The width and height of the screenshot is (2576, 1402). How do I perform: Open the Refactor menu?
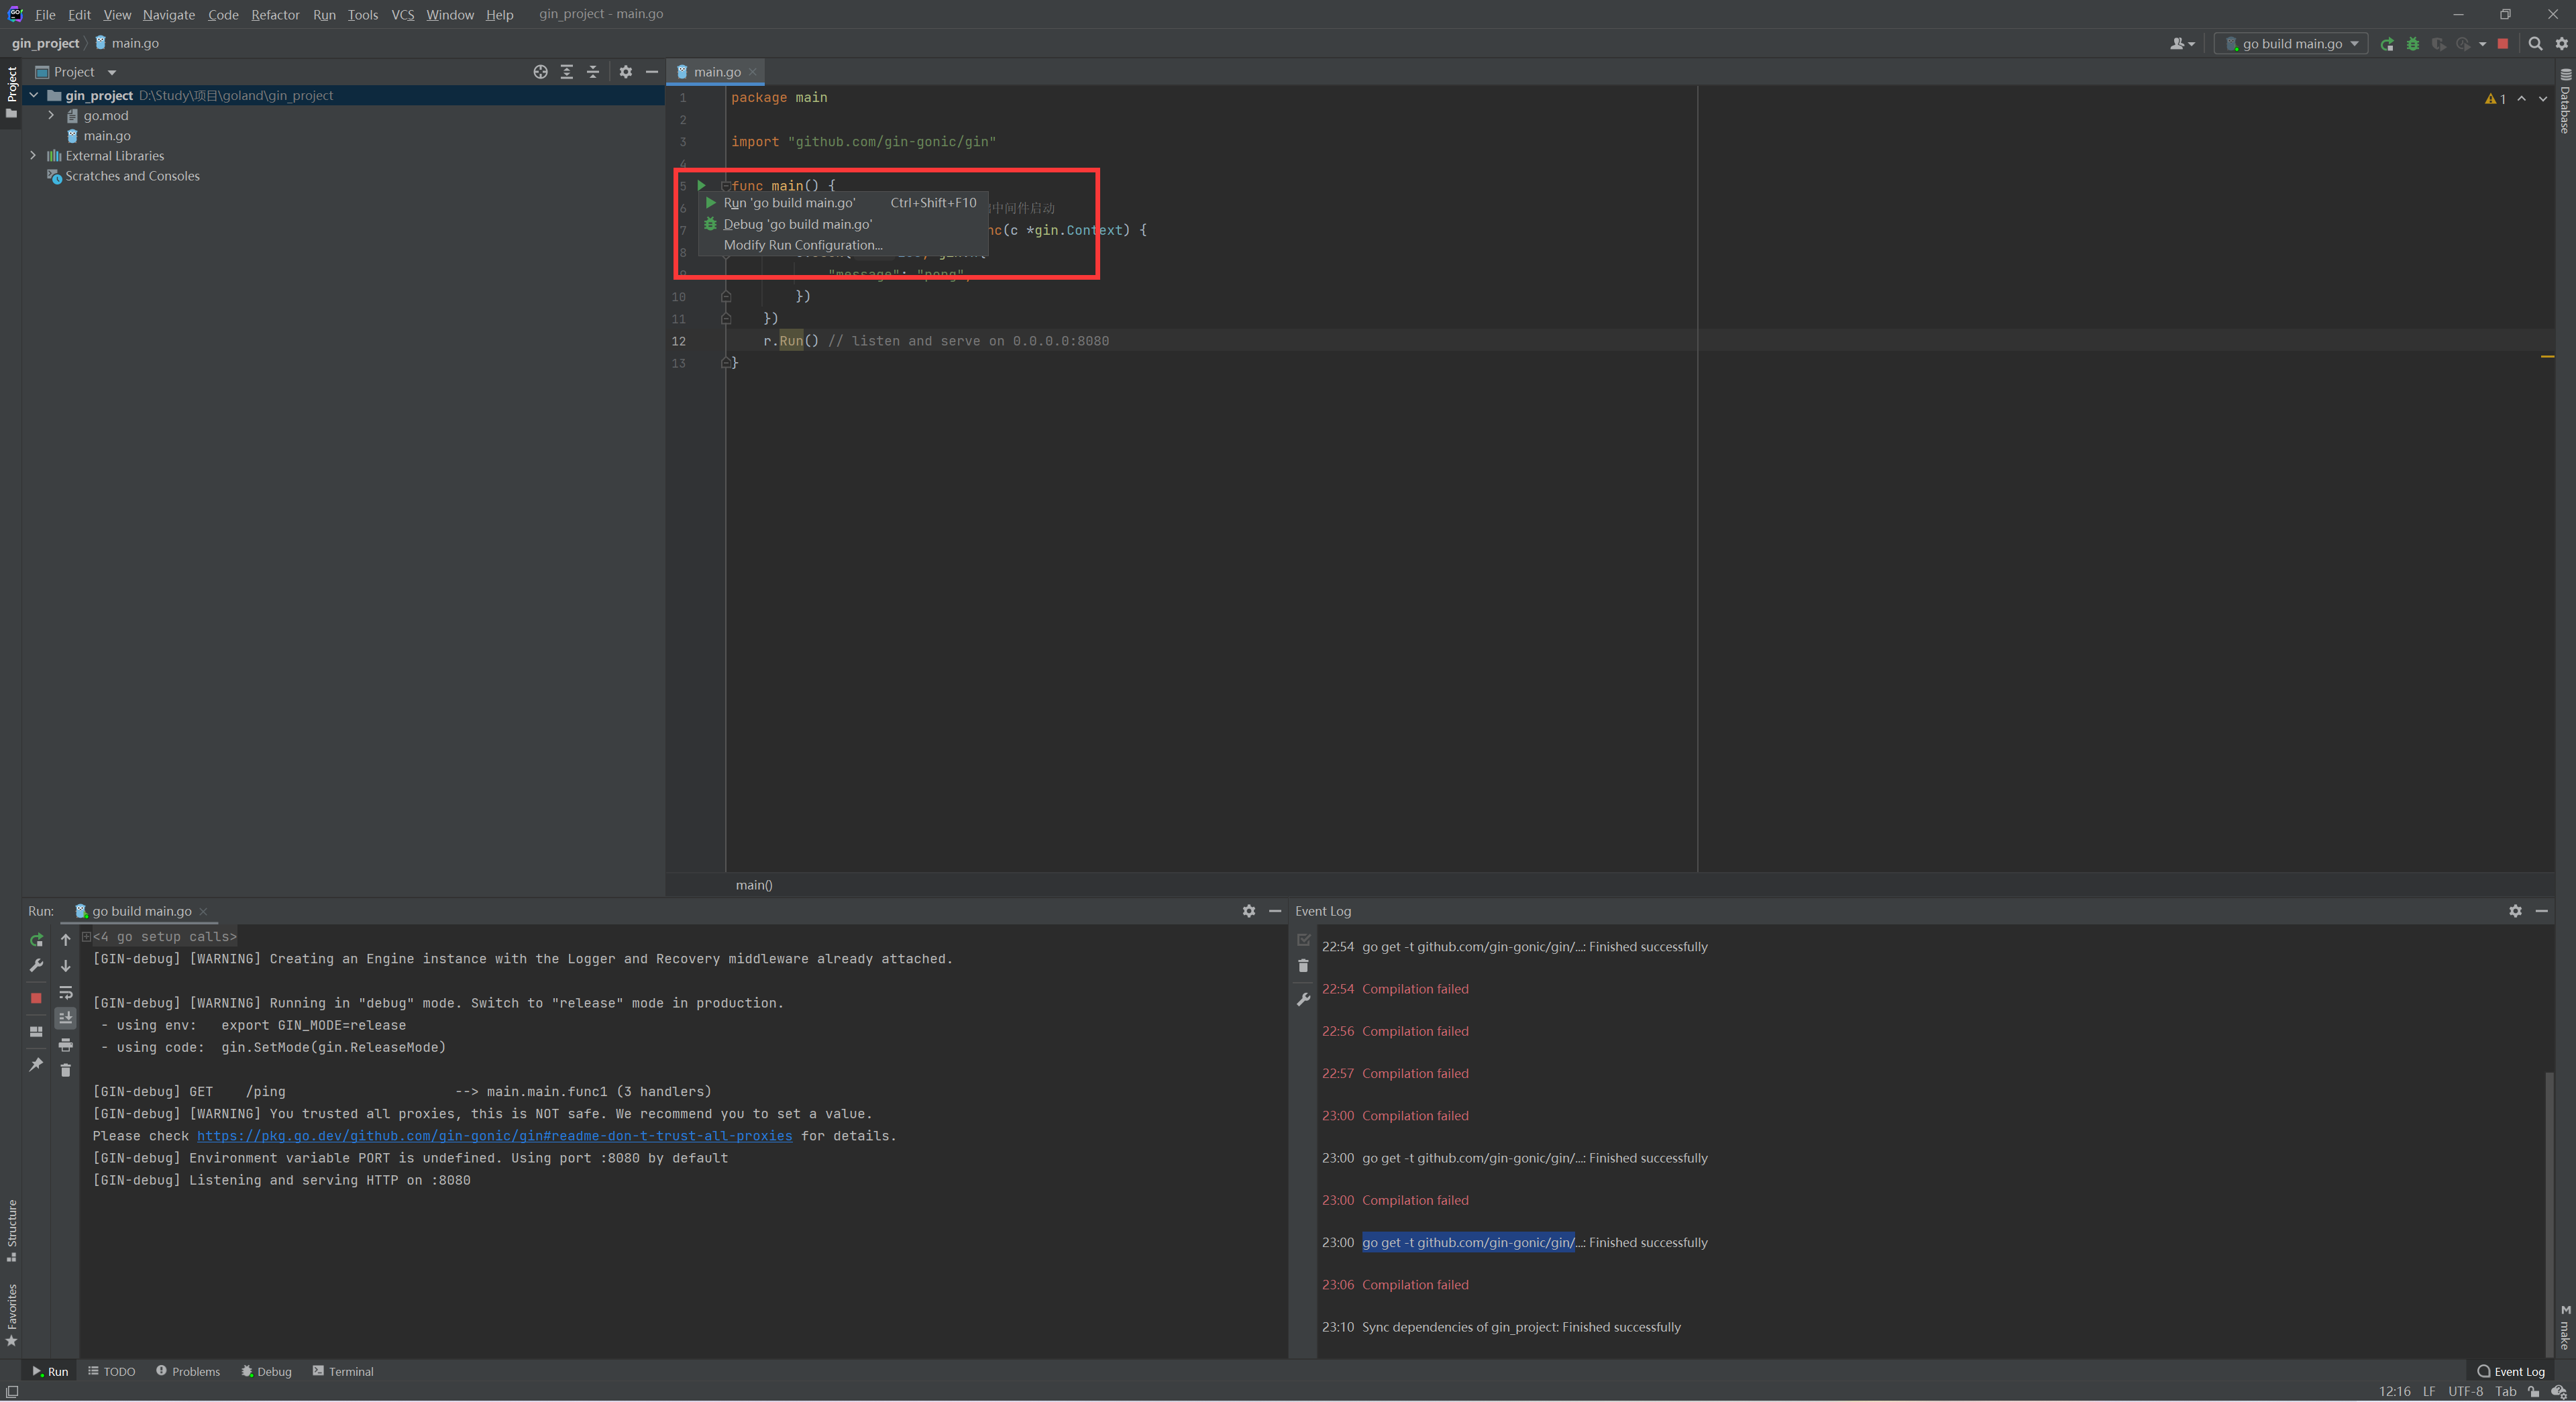275,15
